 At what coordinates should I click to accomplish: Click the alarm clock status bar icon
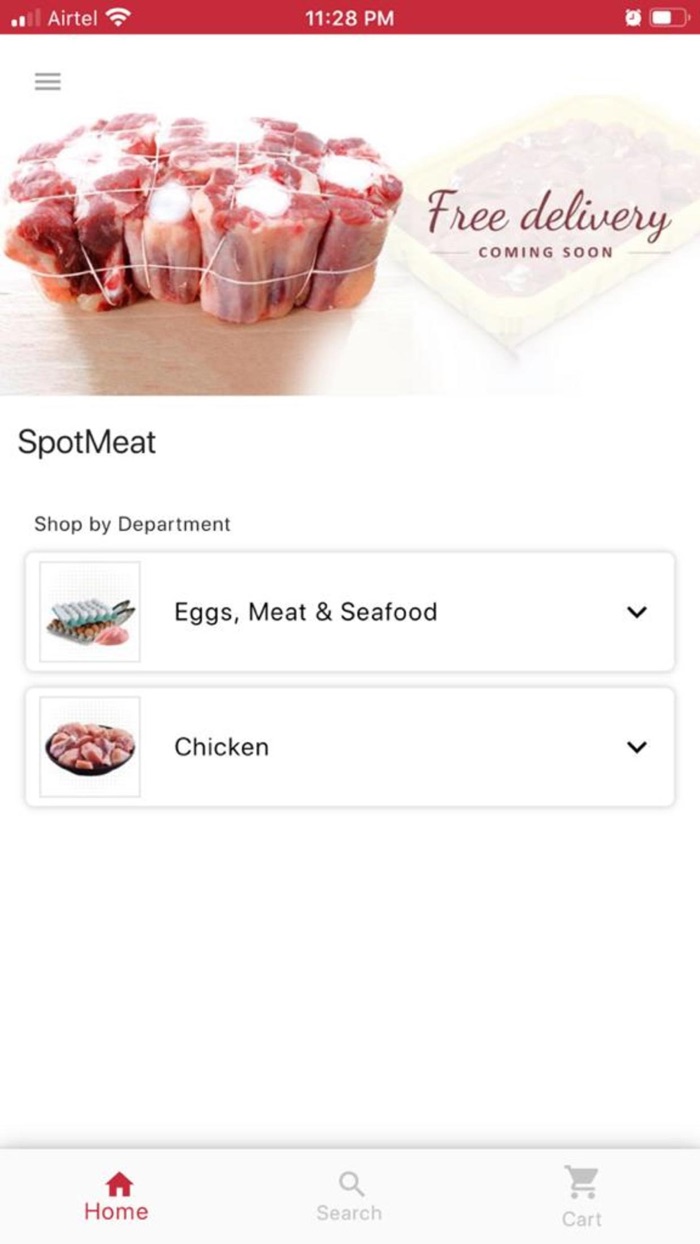633,17
